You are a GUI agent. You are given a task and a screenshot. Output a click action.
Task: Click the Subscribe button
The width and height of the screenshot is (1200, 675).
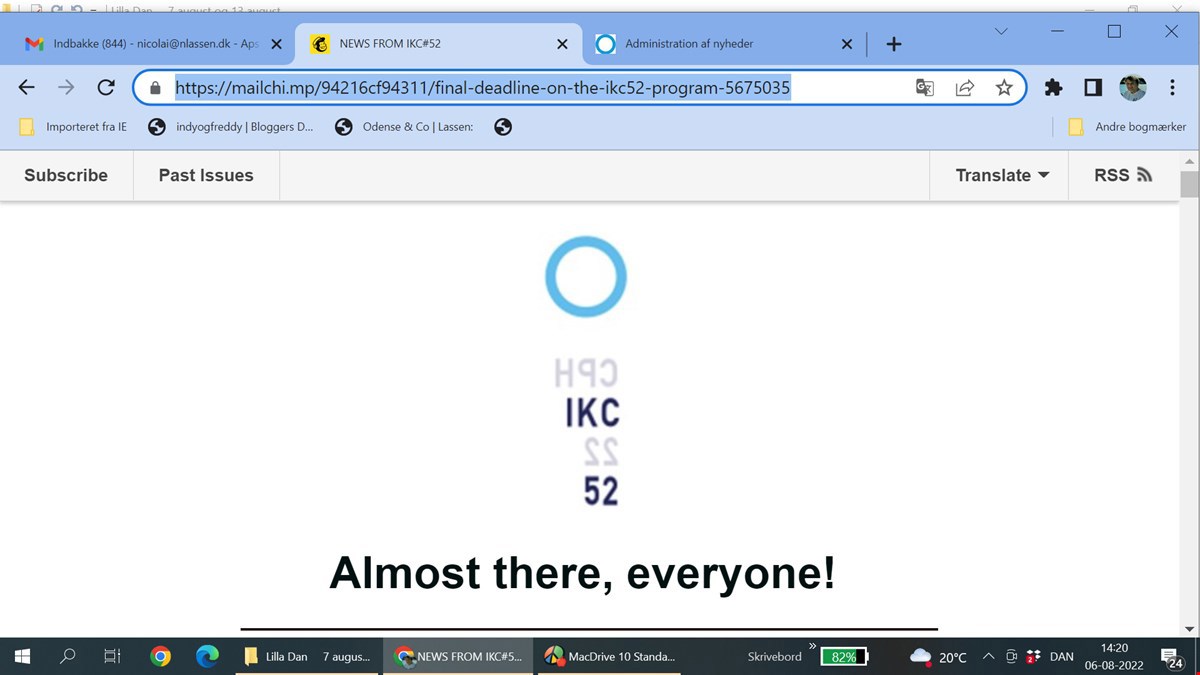coord(66,175)
